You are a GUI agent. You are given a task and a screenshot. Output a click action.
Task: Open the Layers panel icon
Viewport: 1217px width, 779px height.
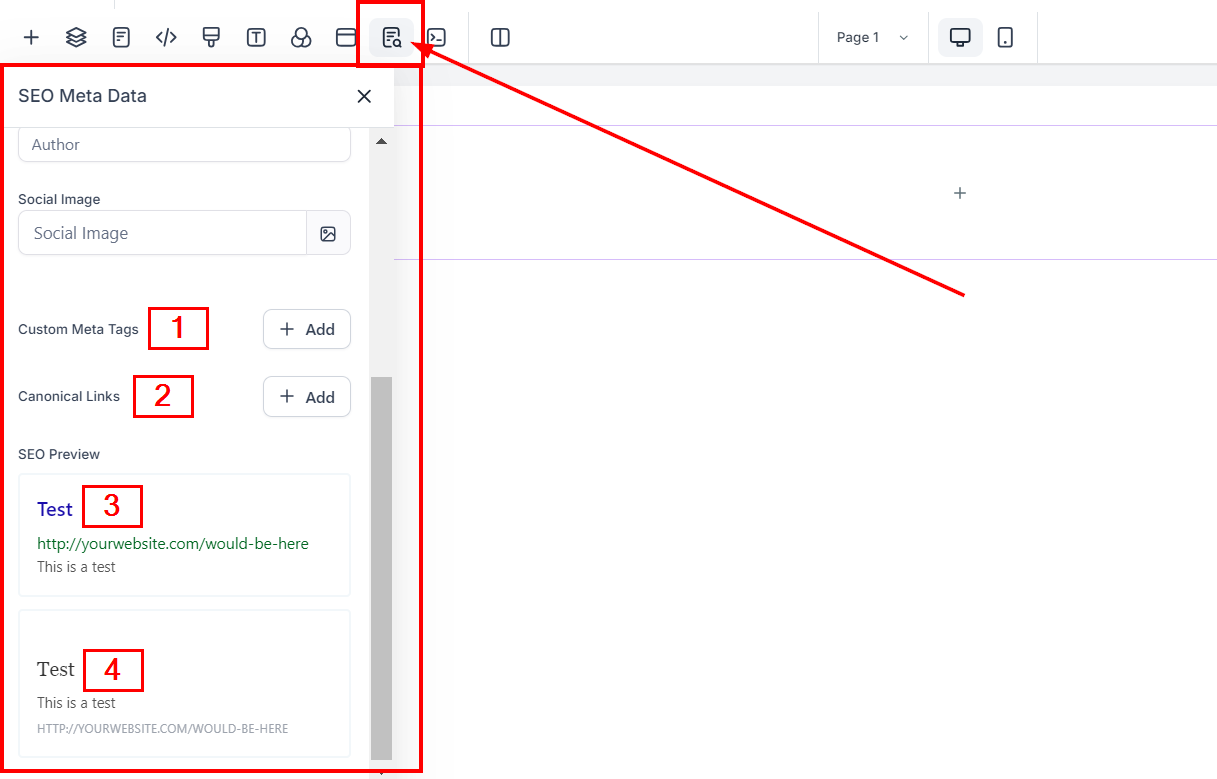point(76,38)
